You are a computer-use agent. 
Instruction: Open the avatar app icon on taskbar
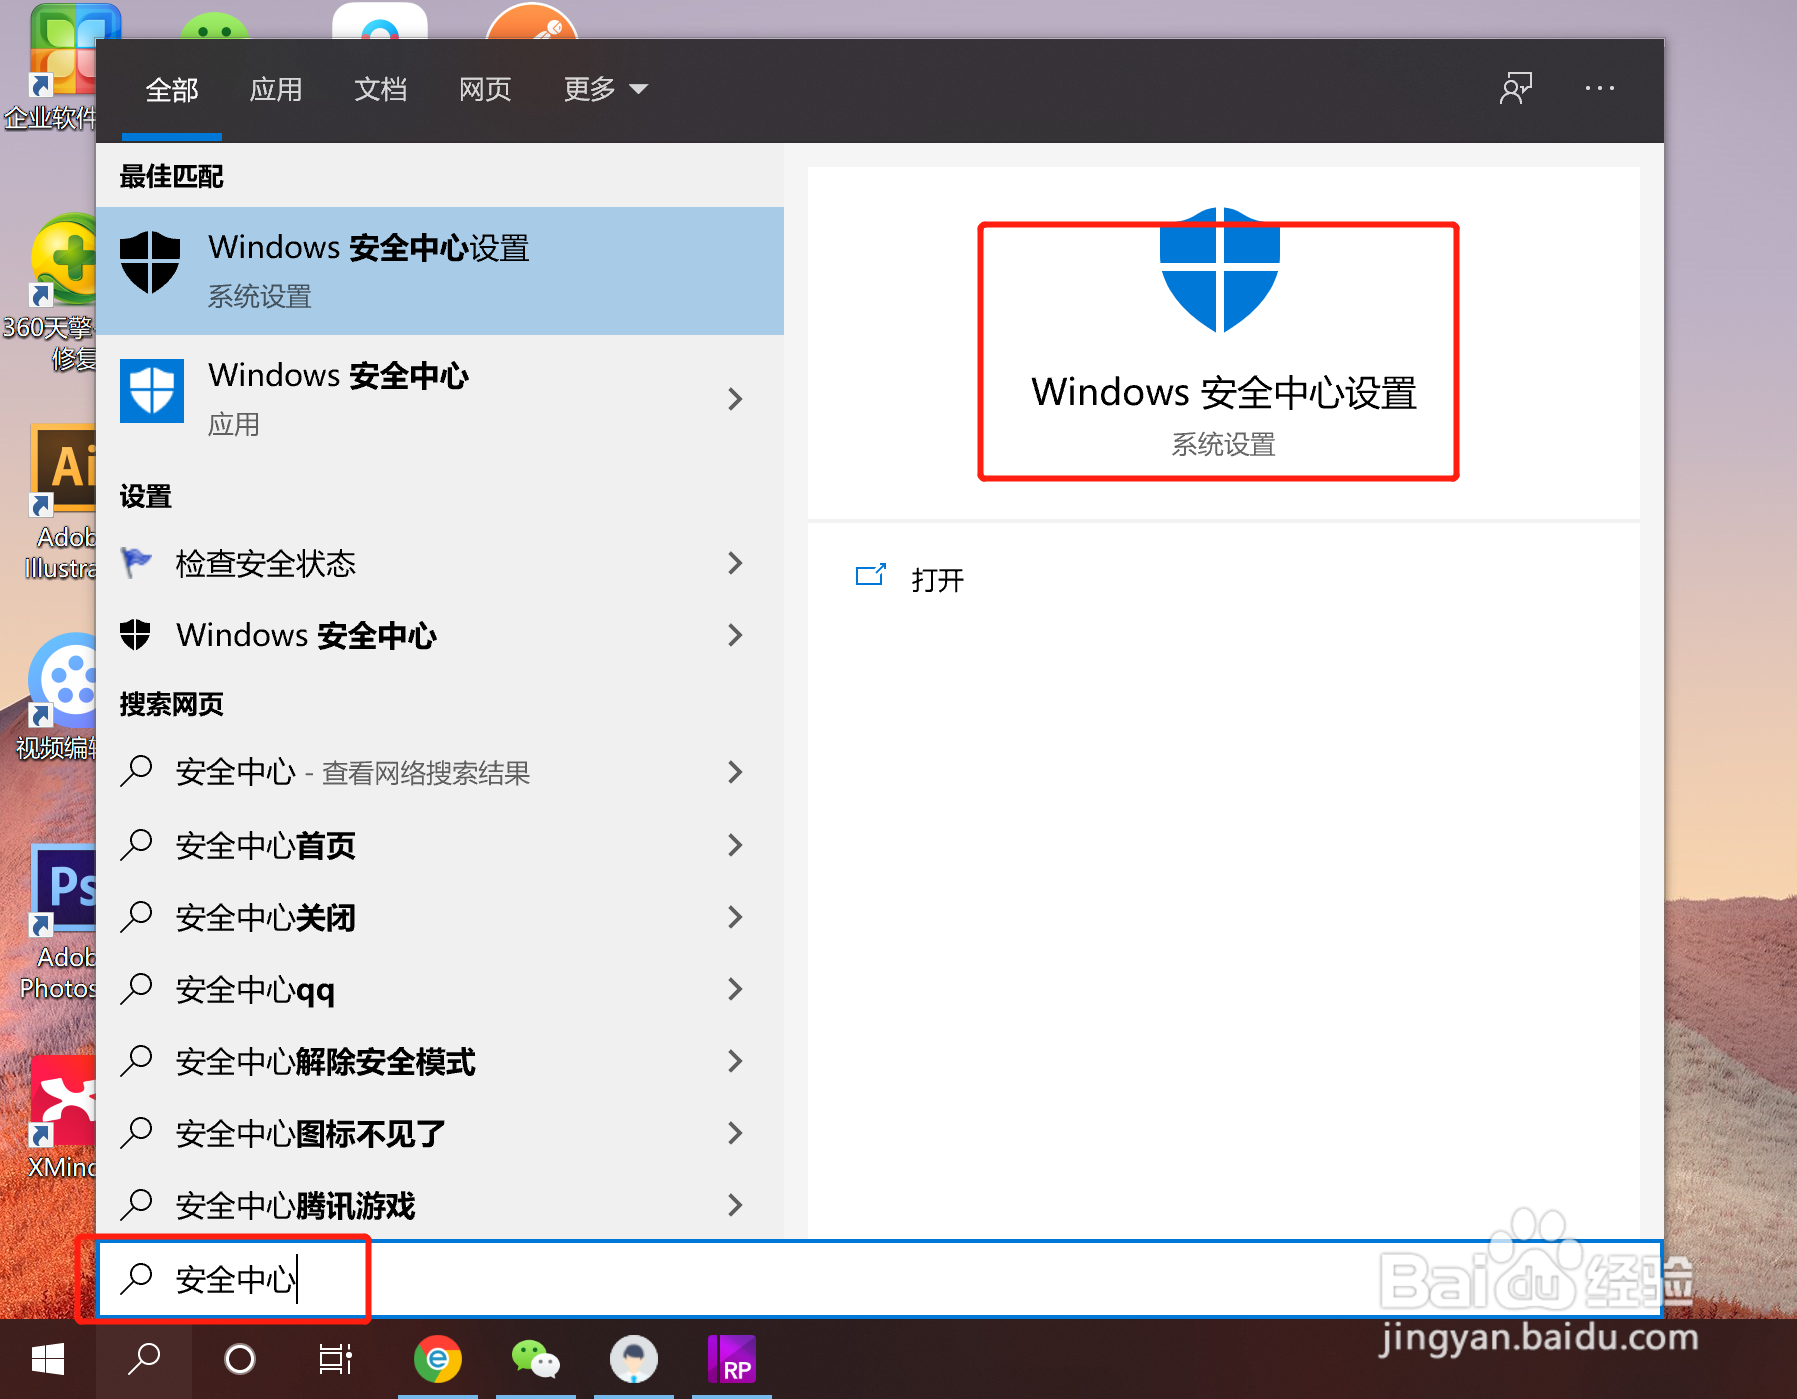[x=634, y=1359]
